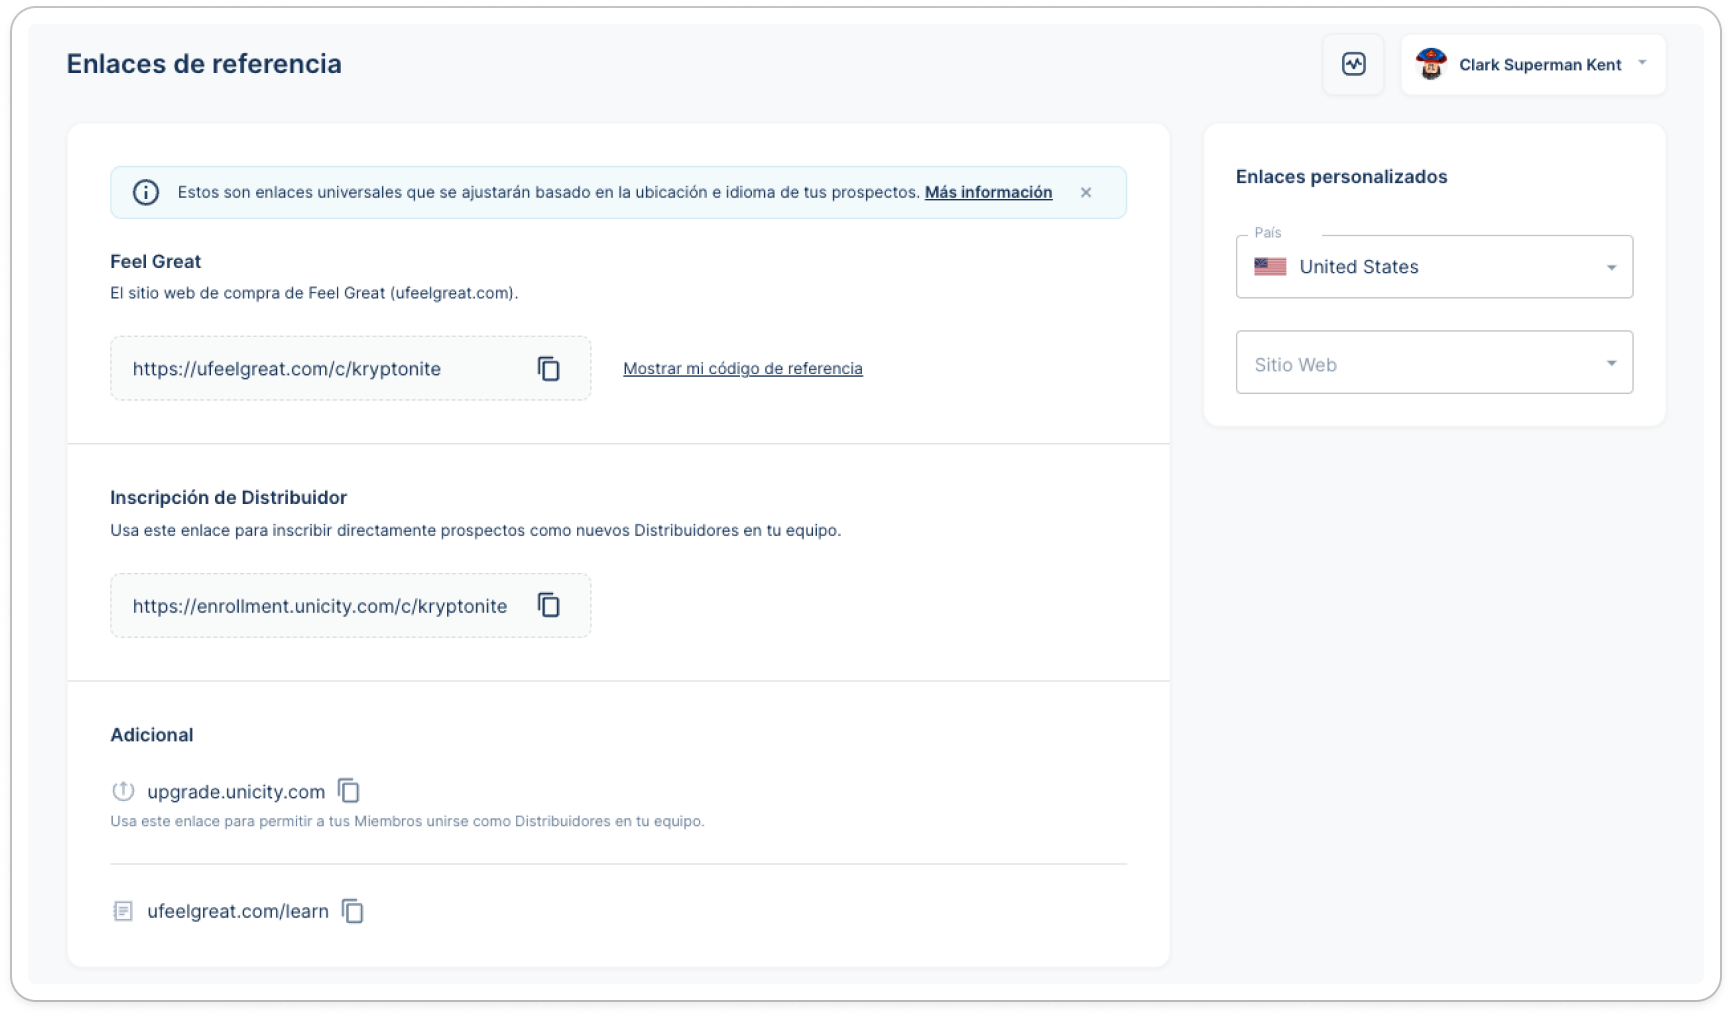This screenshot has width=1733, height=1016.
Task: Click Mostrar mi código de referencia
Action: tap(742, 368)
